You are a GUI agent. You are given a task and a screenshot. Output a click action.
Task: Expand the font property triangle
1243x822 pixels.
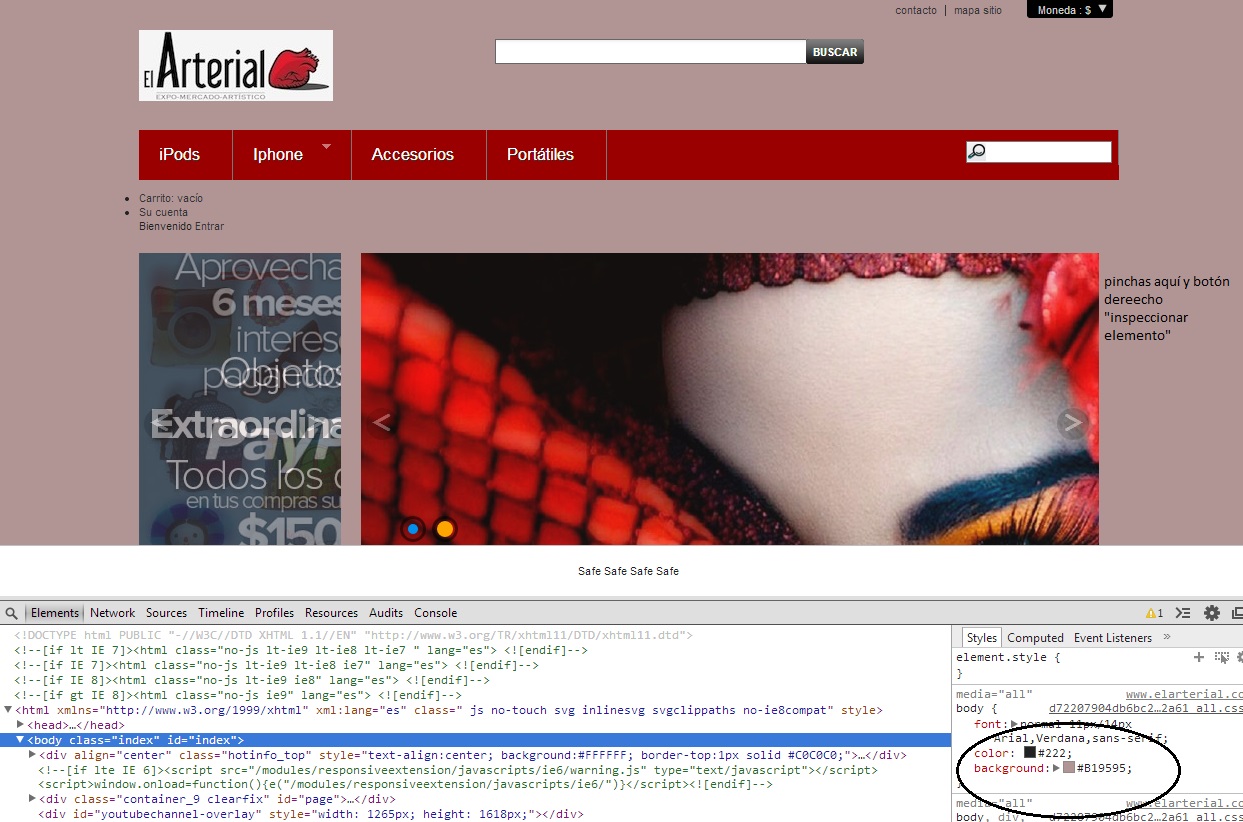click(1014, 724)
